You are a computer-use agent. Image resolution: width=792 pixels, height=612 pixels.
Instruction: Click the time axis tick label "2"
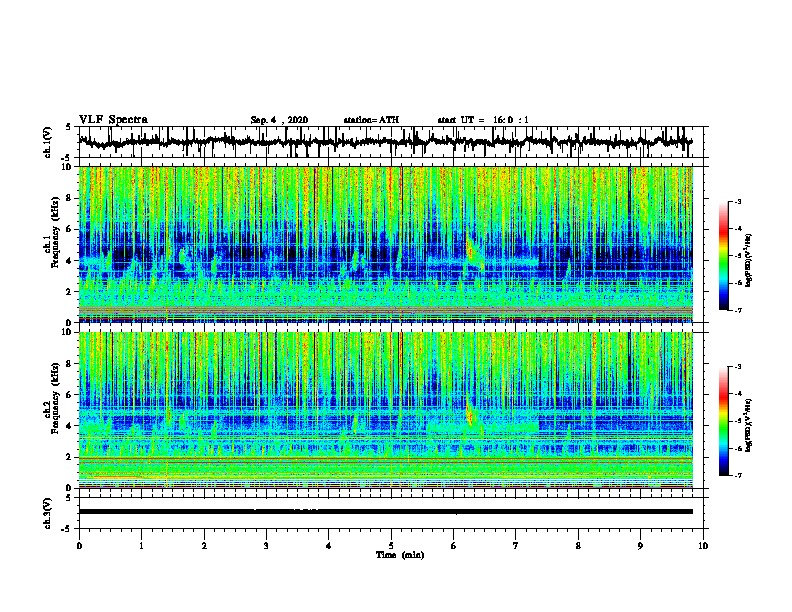pos(204,545)
